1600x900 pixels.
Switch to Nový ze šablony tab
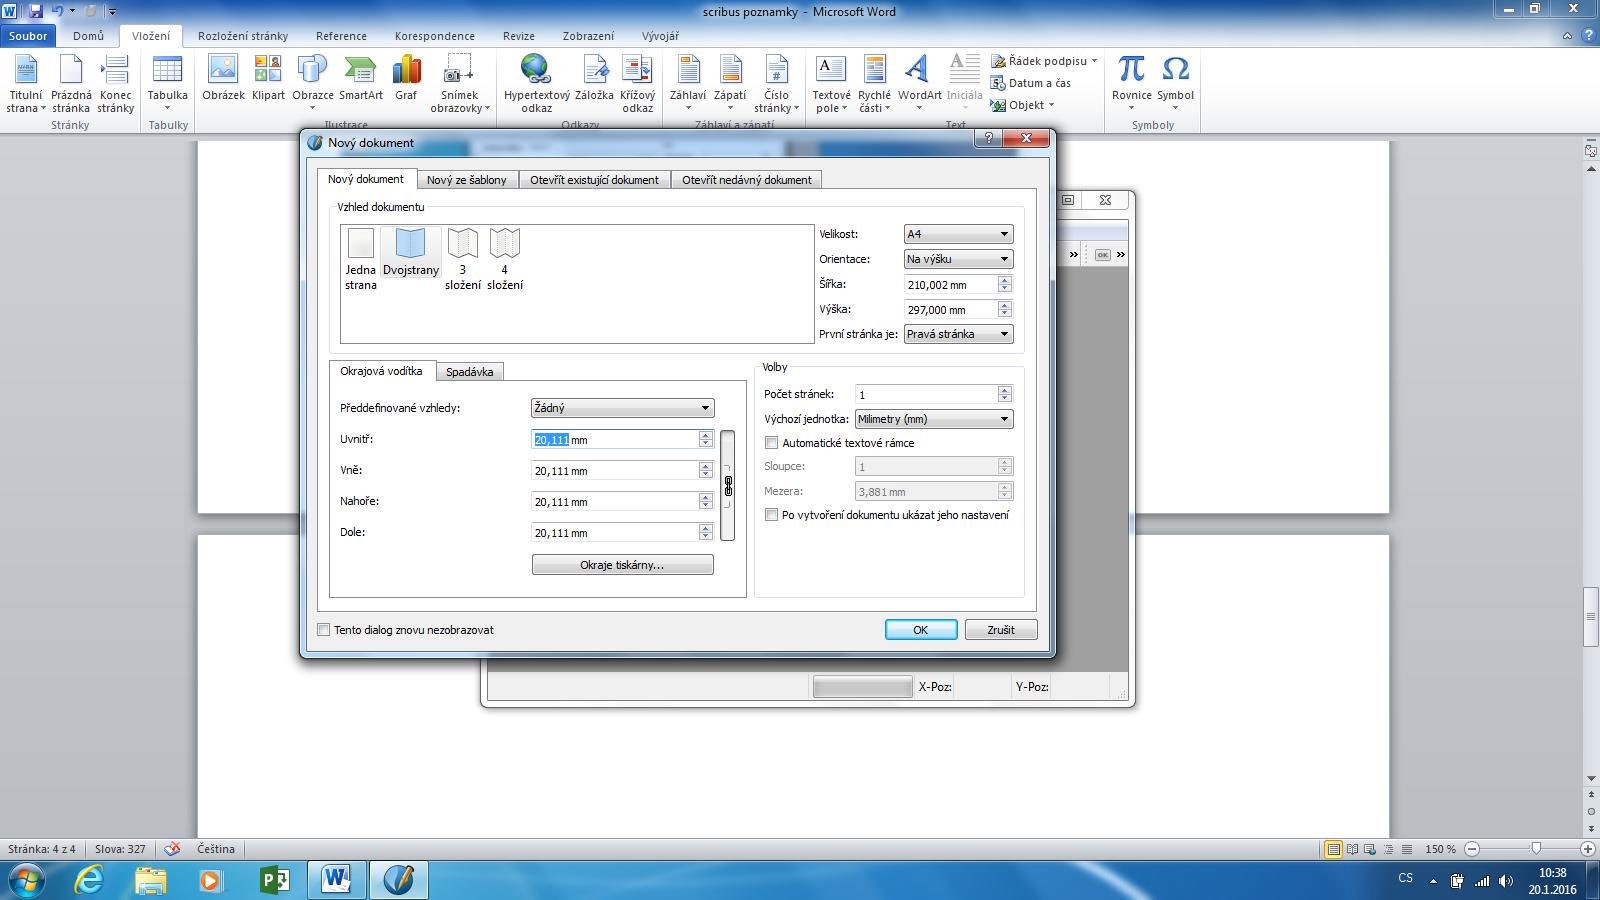point(466,180)
